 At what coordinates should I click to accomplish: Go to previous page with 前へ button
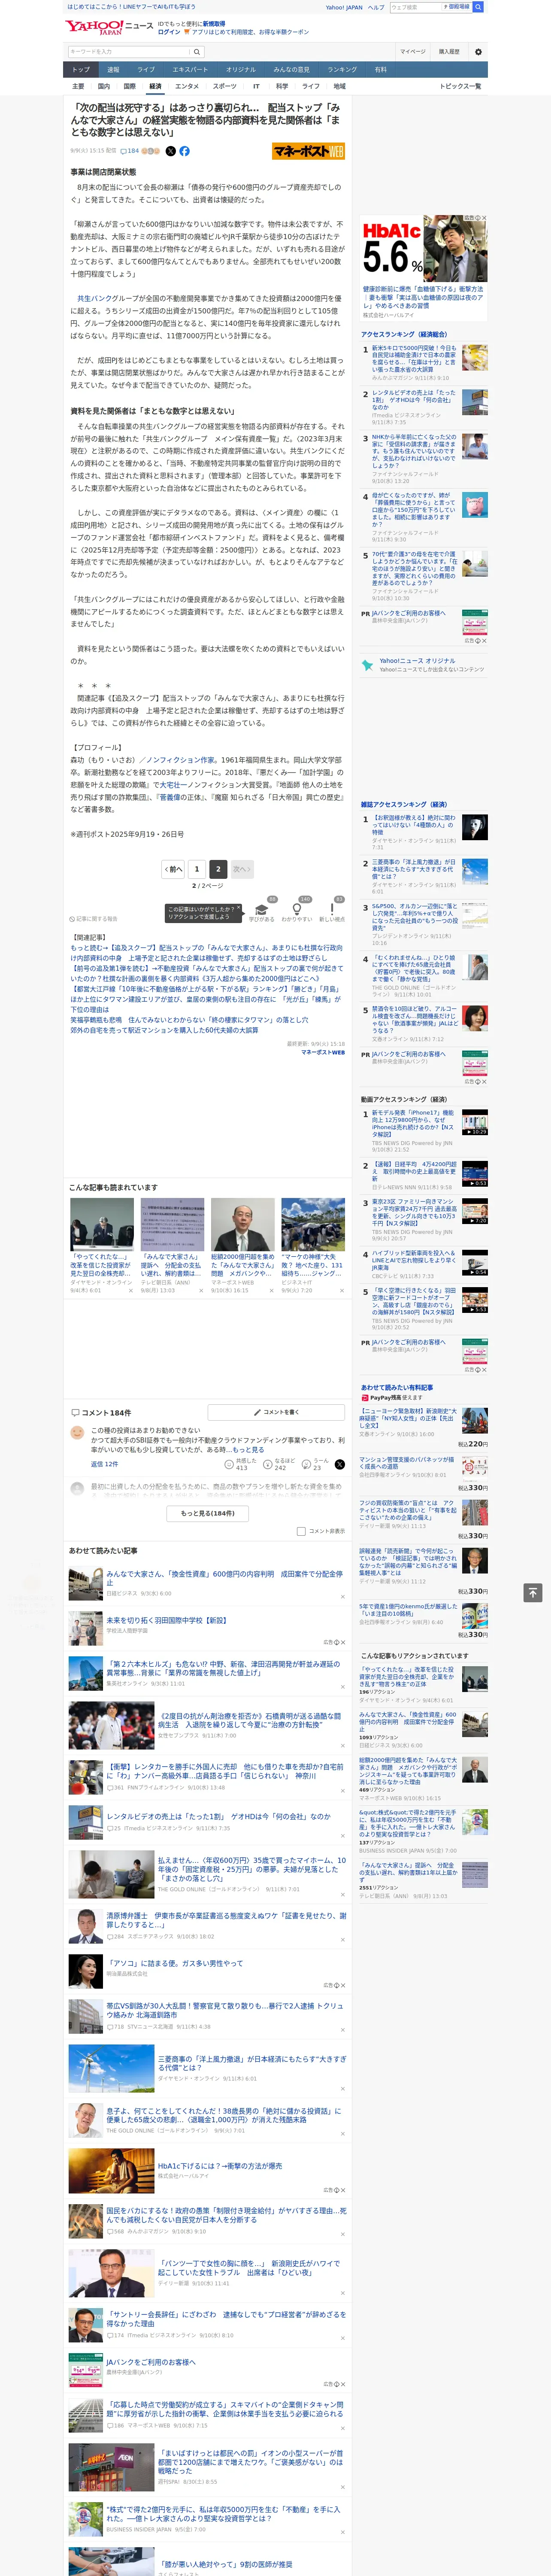click(x=173, y=869)
